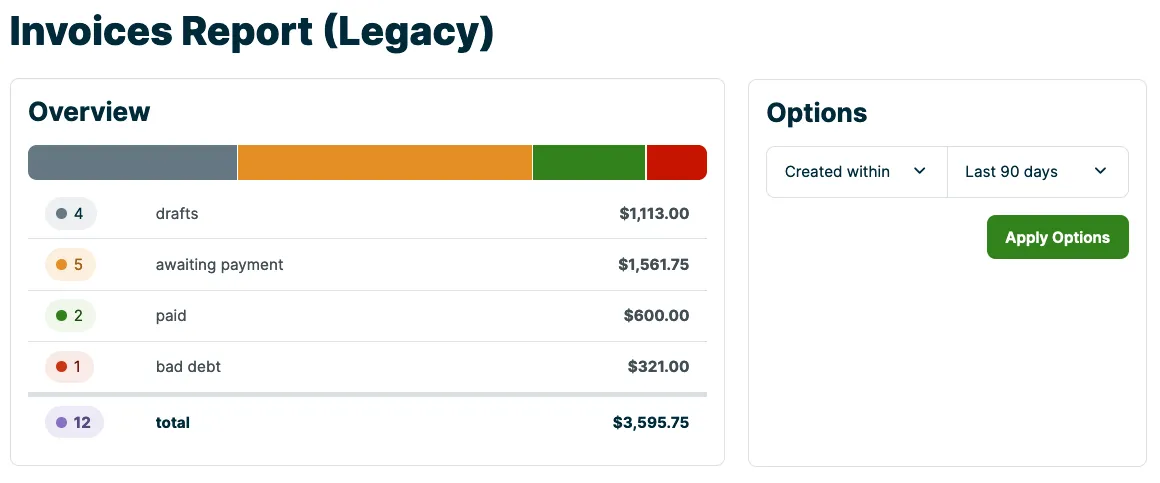Image resolution: width=1160 pixels, height=483 pixels.
Task: Click the chevron beside Created within
Action: tap(920, 172)
